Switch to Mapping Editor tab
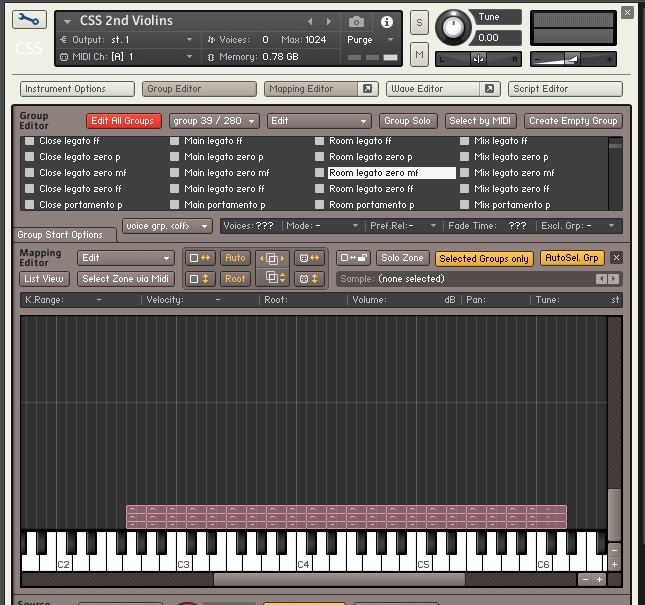This screenshot has width=645, height=605. (x=311, y=89)
